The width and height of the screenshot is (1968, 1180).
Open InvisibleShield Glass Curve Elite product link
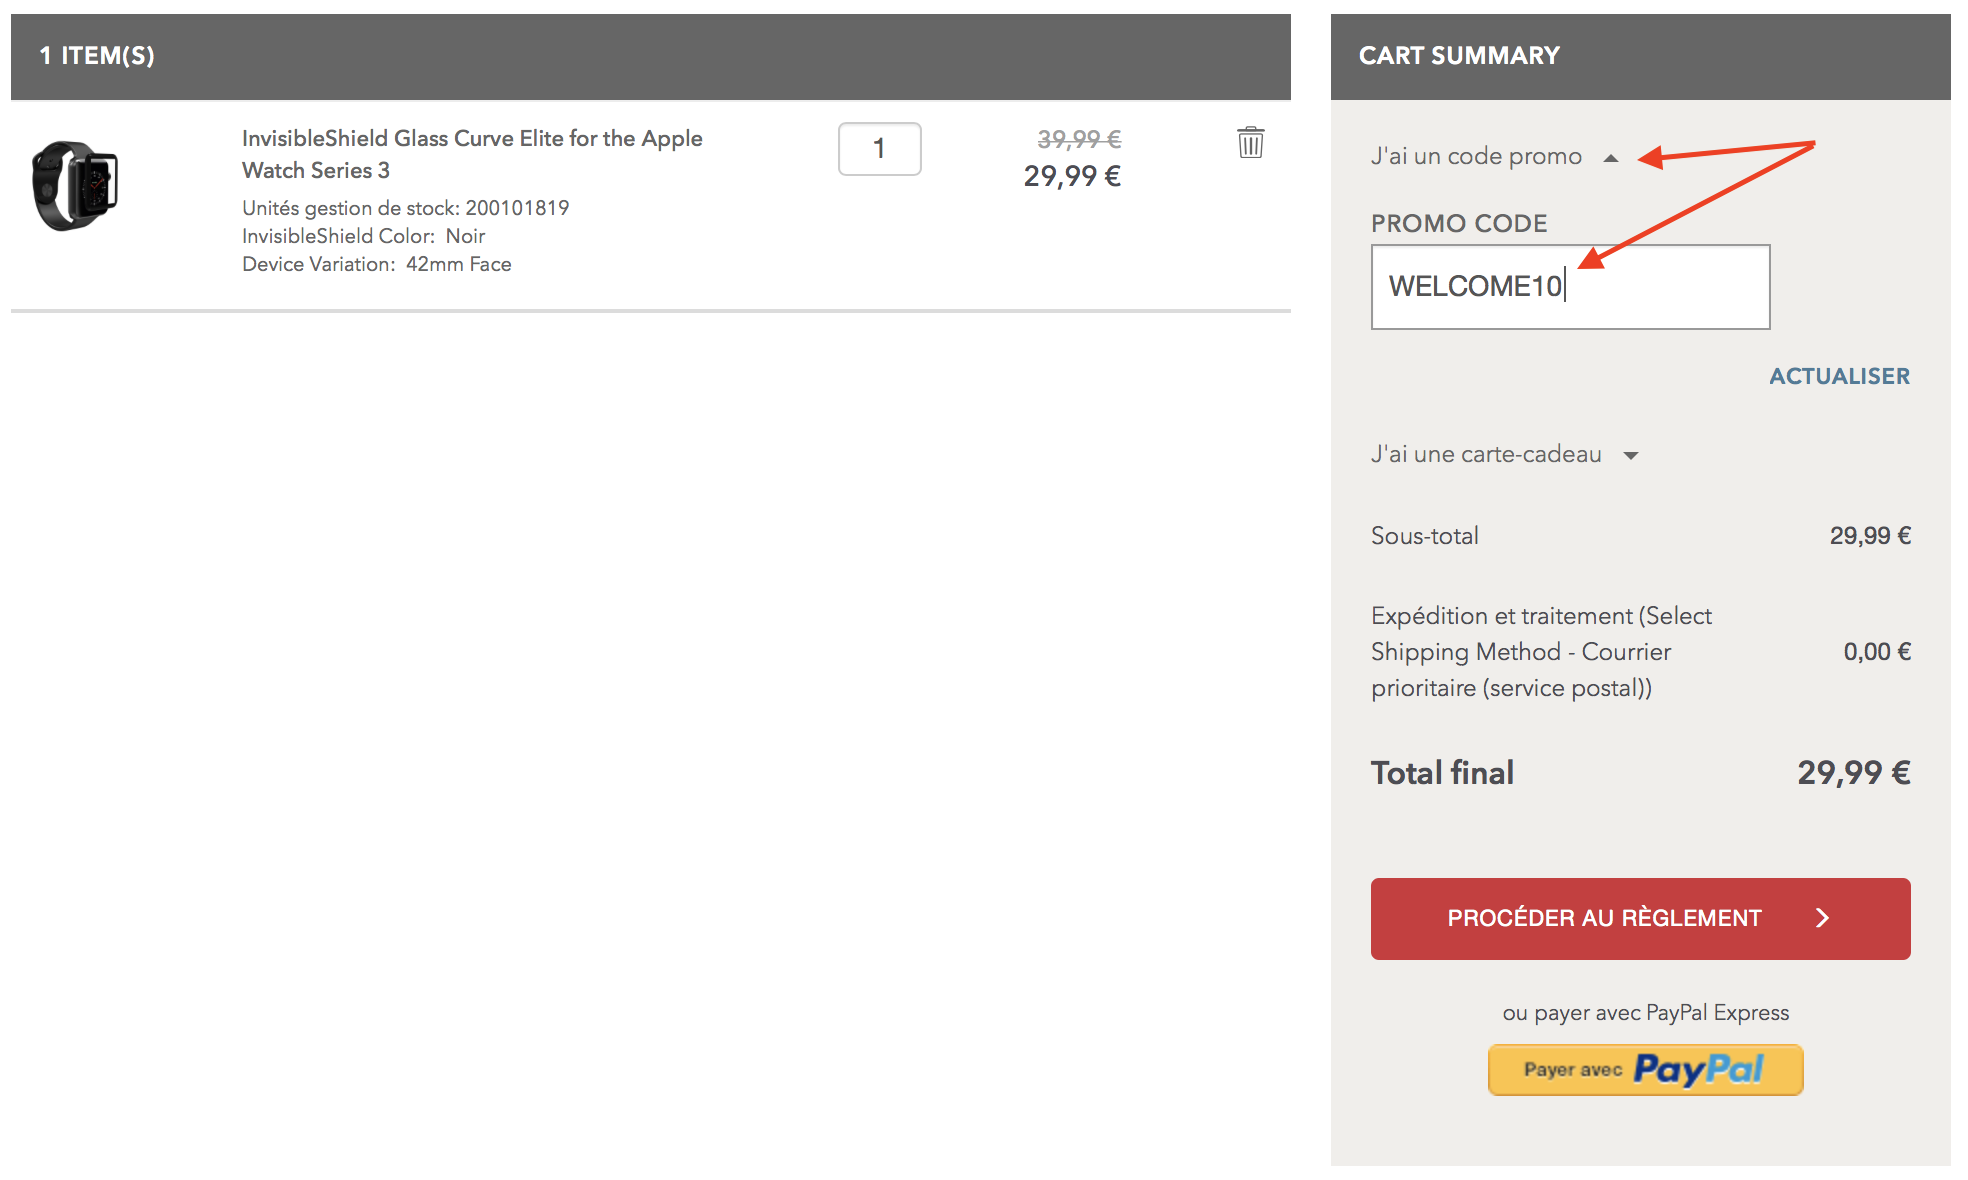tap(472, 154)
